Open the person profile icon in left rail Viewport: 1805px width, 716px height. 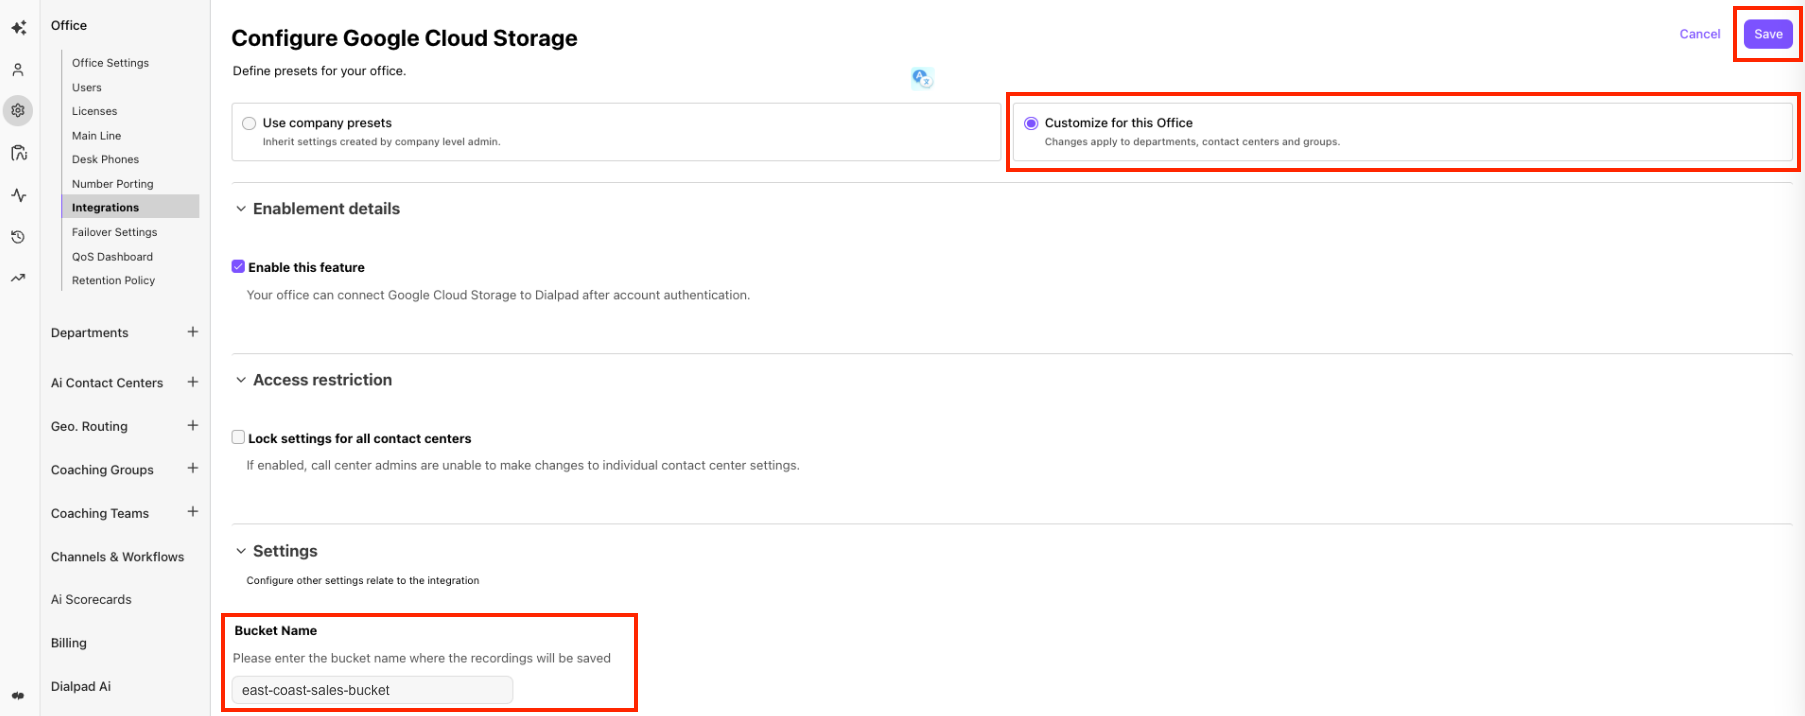point(18,70)
